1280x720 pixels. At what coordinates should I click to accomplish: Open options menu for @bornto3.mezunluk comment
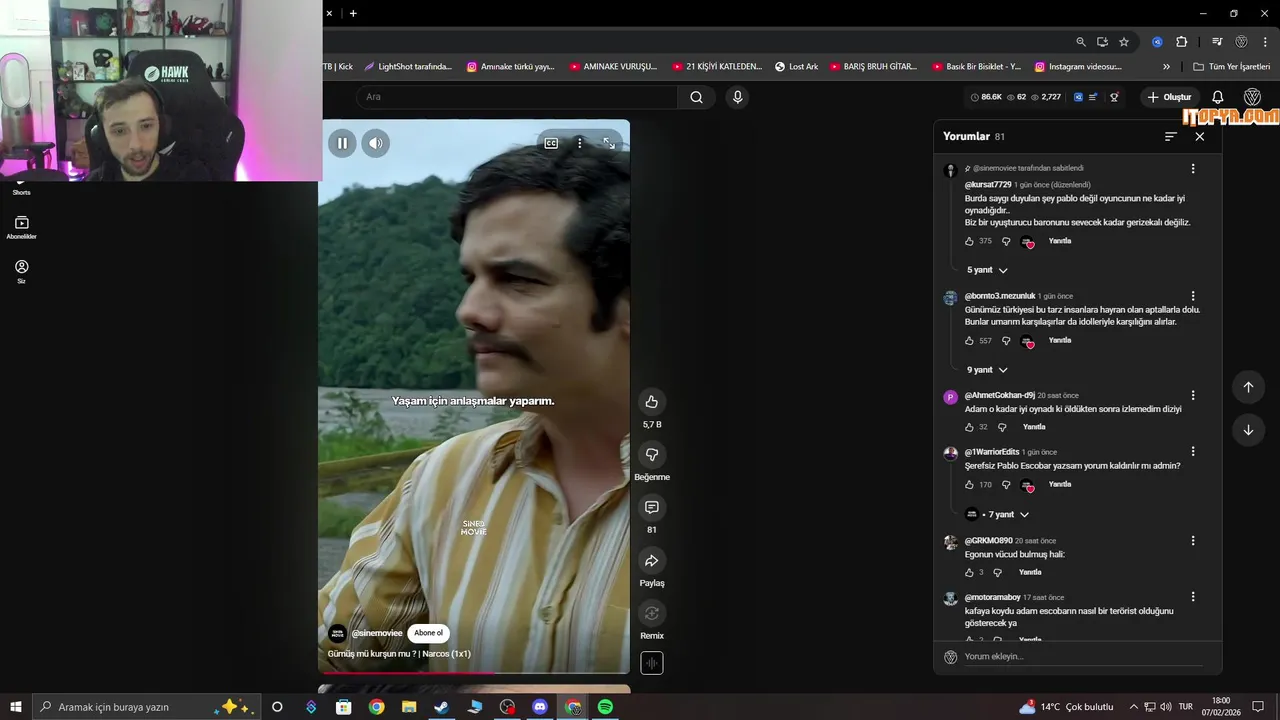coord(1193,296)
